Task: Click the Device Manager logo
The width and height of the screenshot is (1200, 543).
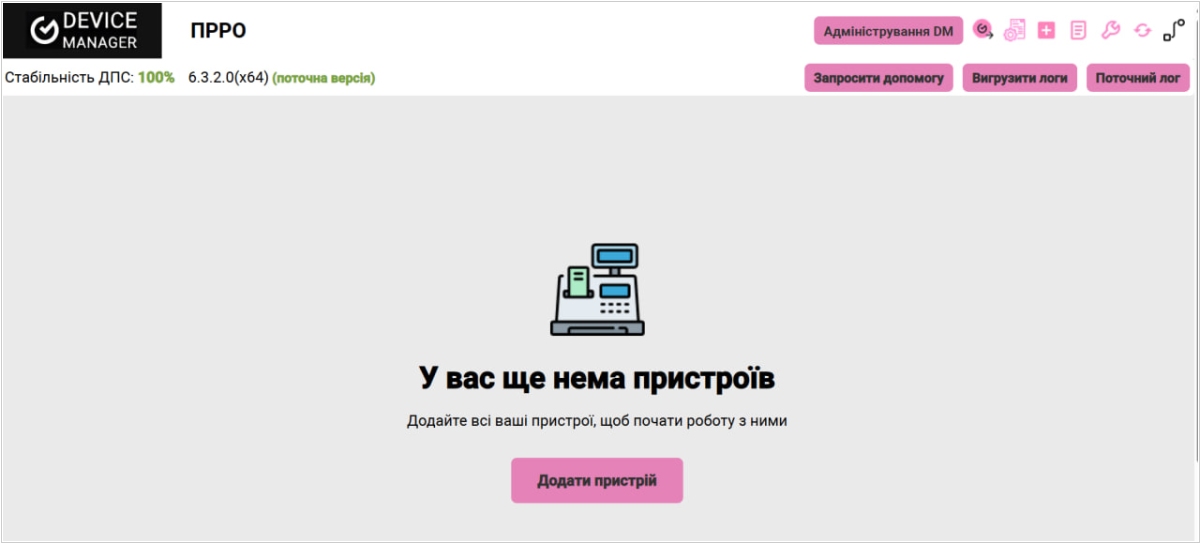Action: [x=82, y=31]
